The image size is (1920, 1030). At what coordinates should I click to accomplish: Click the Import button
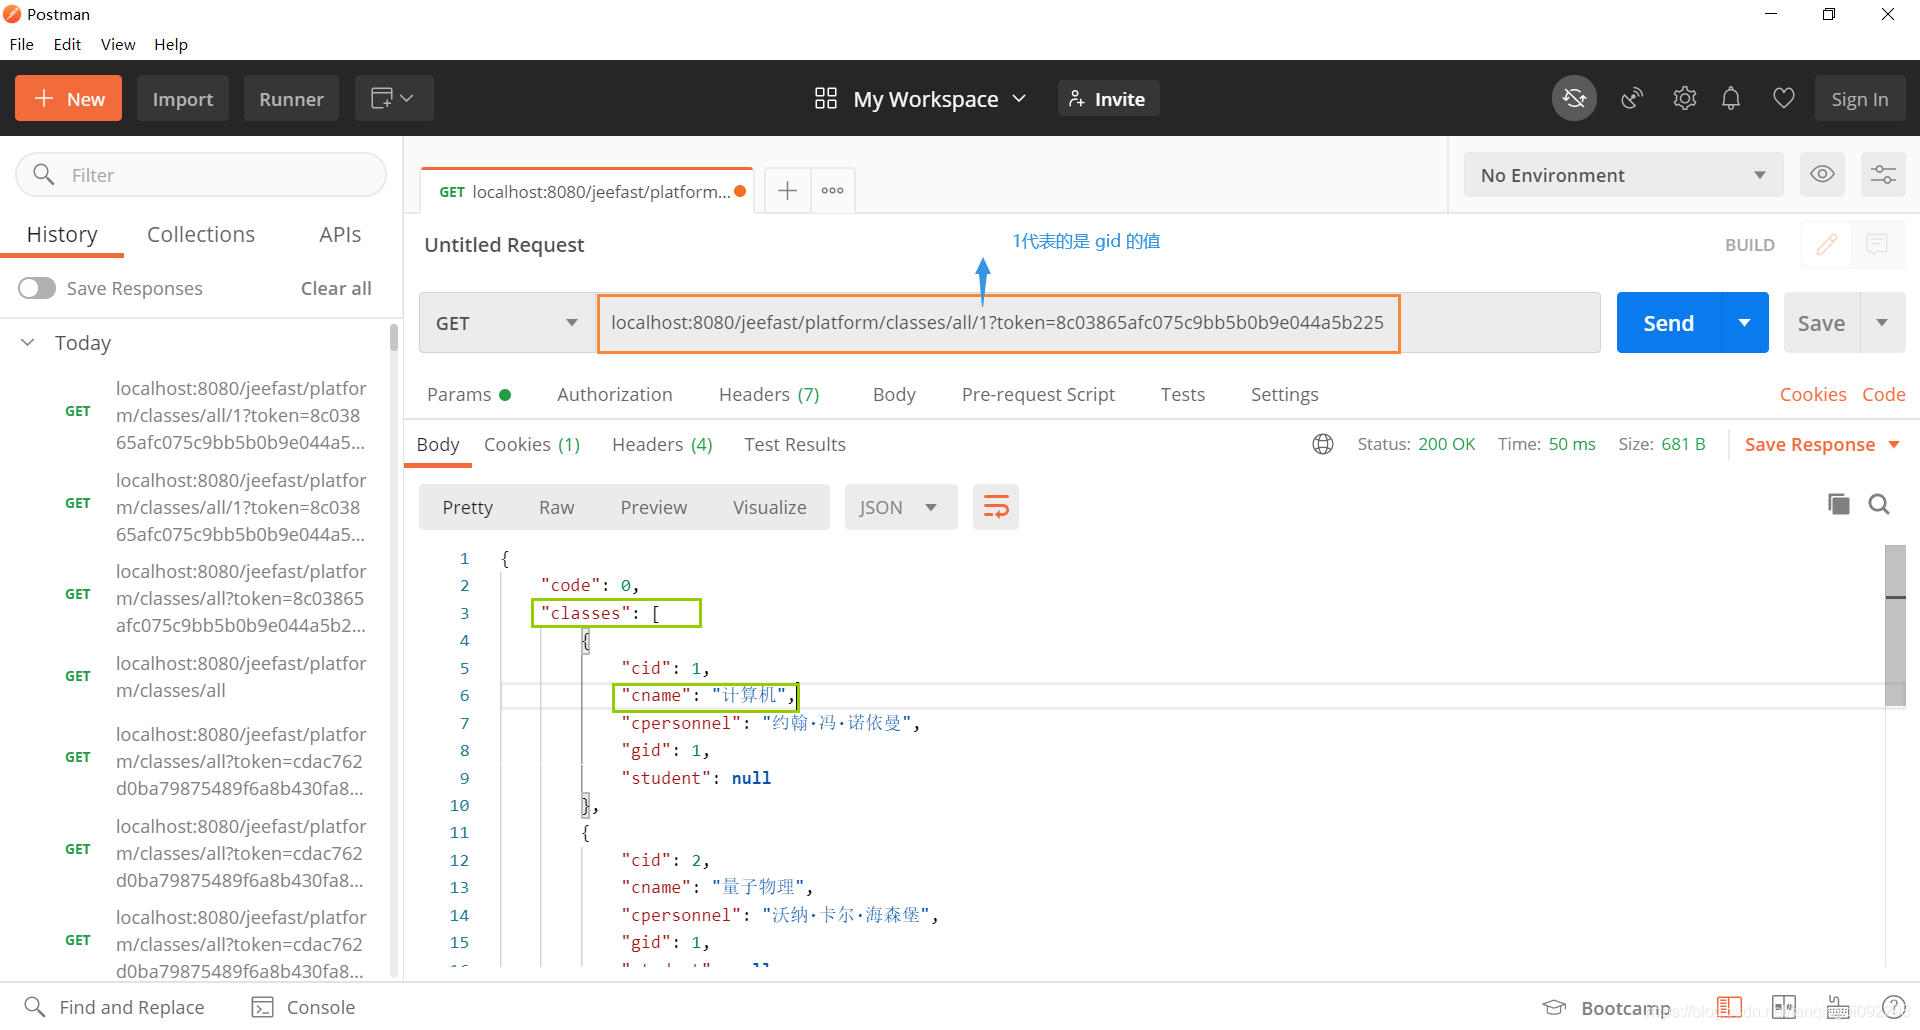coord(183,98)
